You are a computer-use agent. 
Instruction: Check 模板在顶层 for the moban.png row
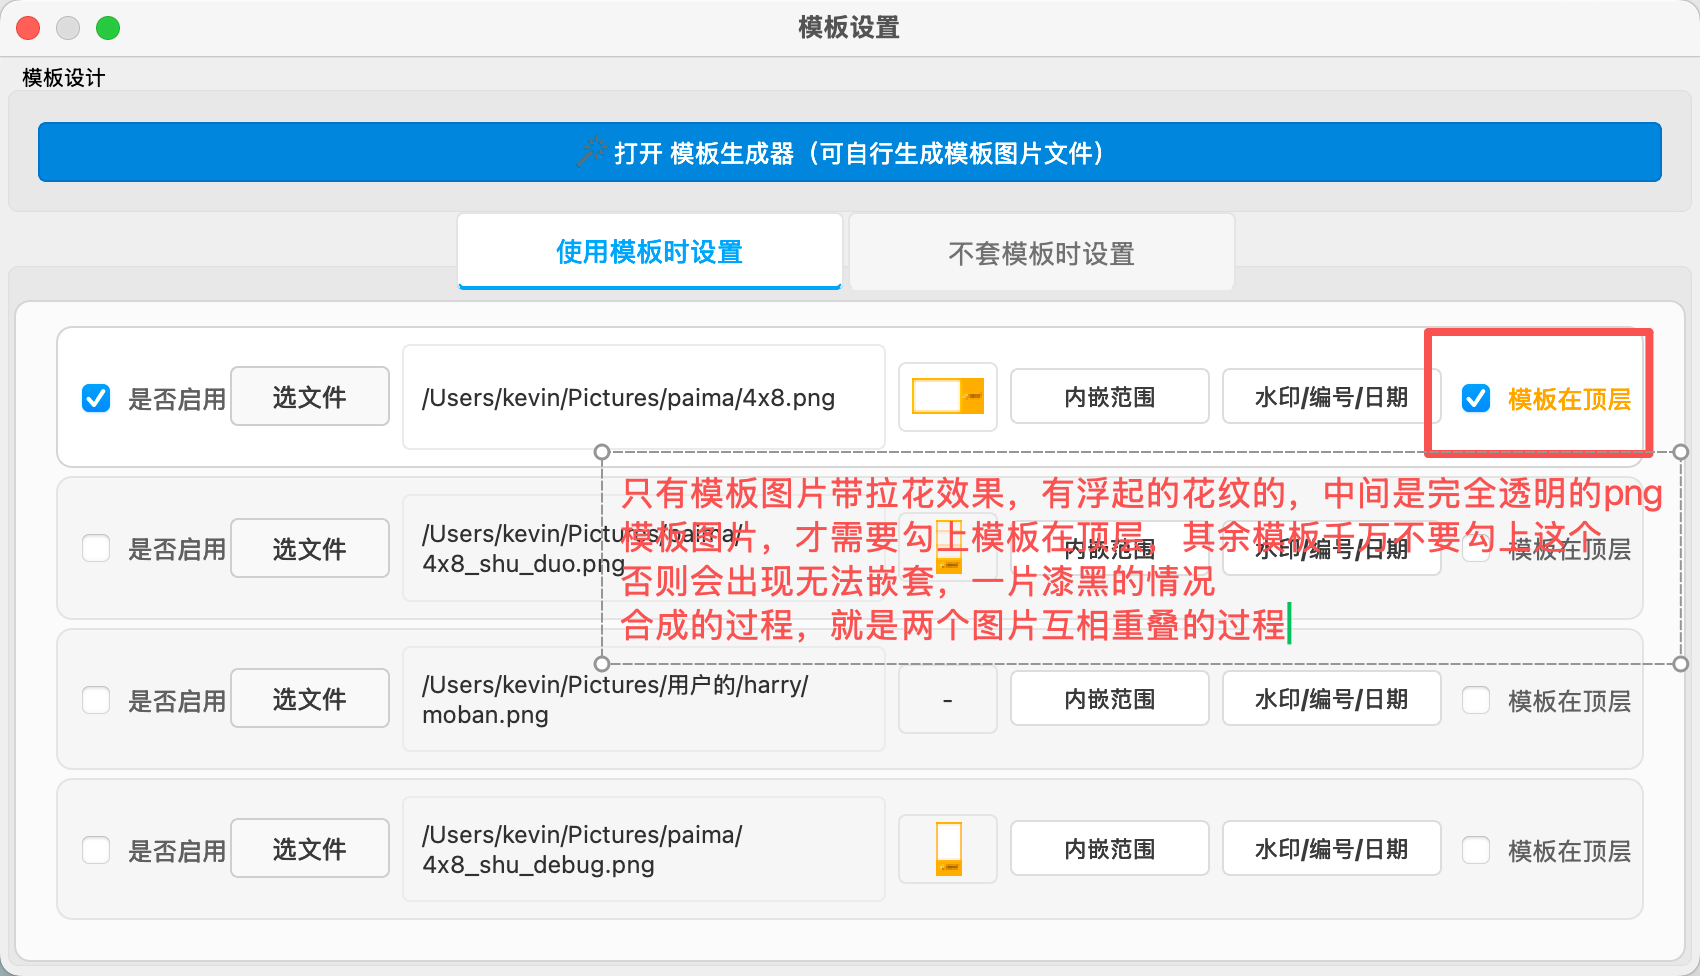click(x=1476, y=700)
